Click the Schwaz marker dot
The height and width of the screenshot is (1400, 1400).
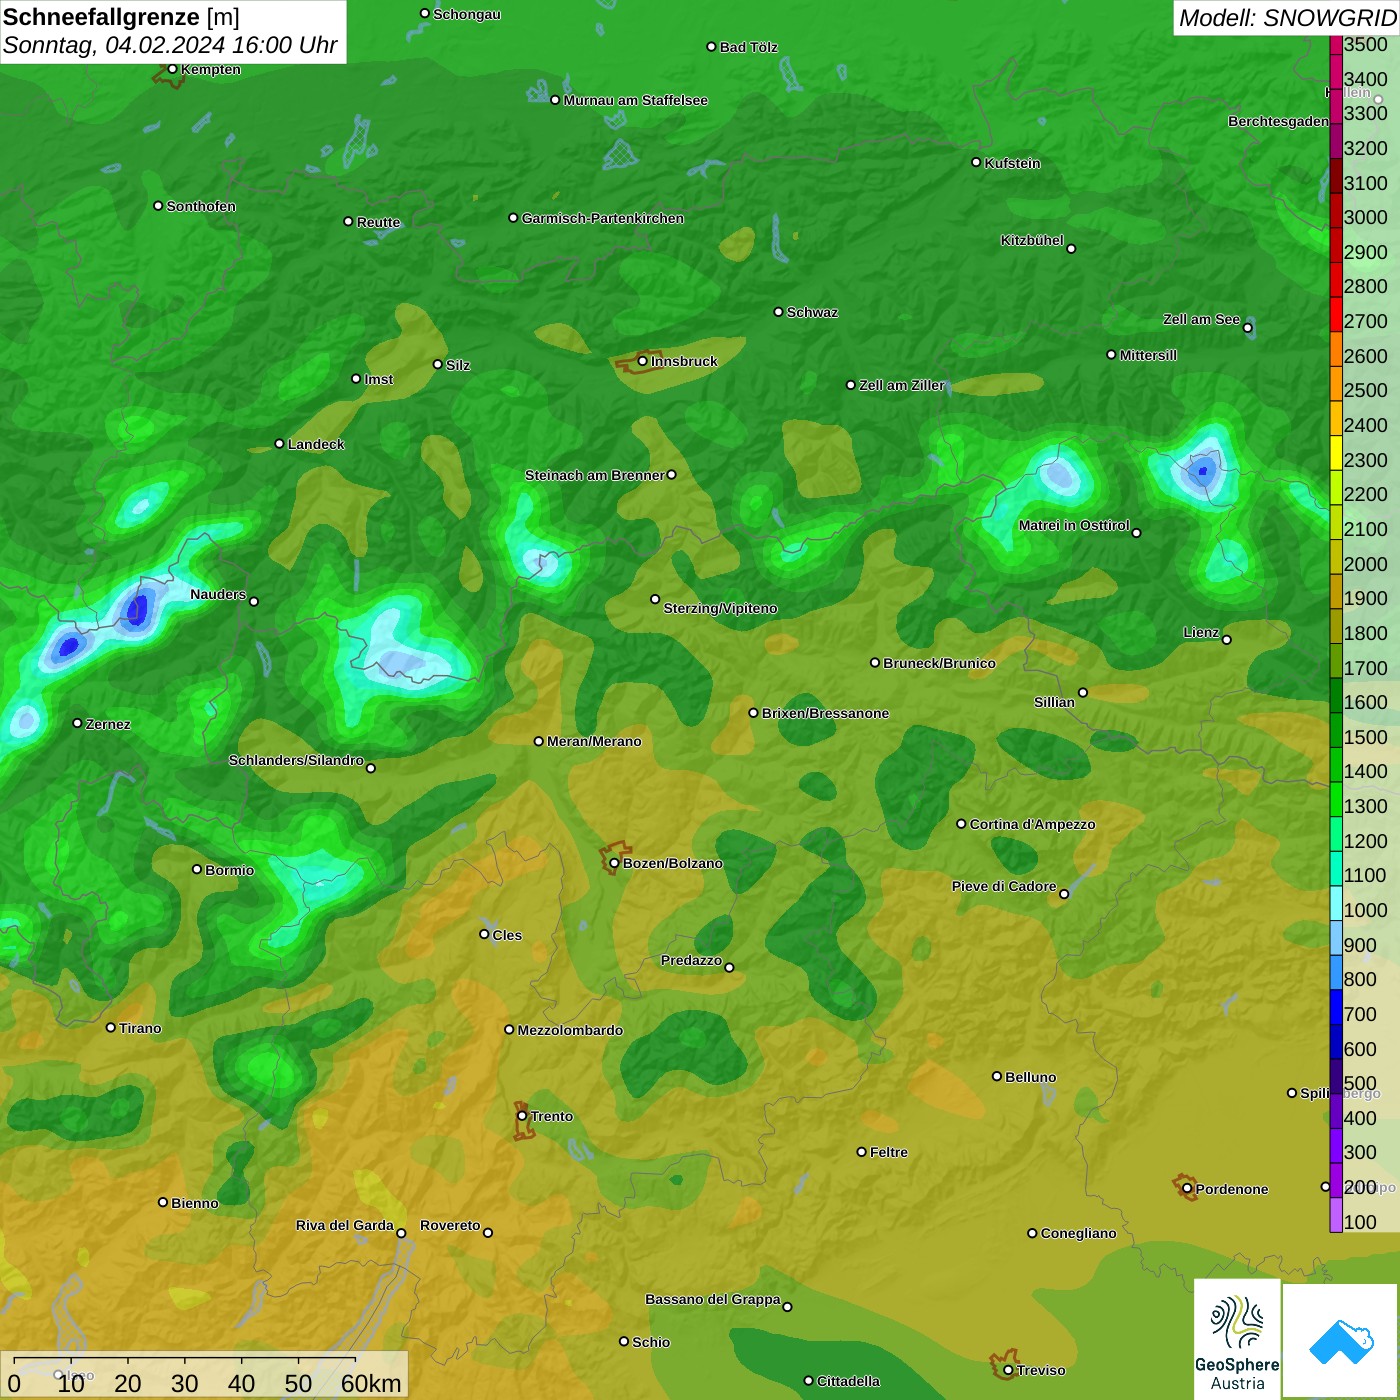778,312
